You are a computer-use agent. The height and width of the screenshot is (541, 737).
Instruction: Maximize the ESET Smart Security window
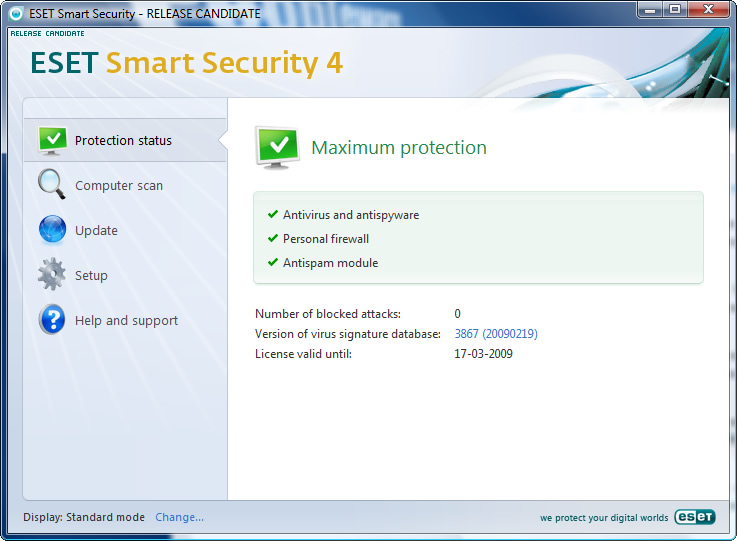(675, 9)
